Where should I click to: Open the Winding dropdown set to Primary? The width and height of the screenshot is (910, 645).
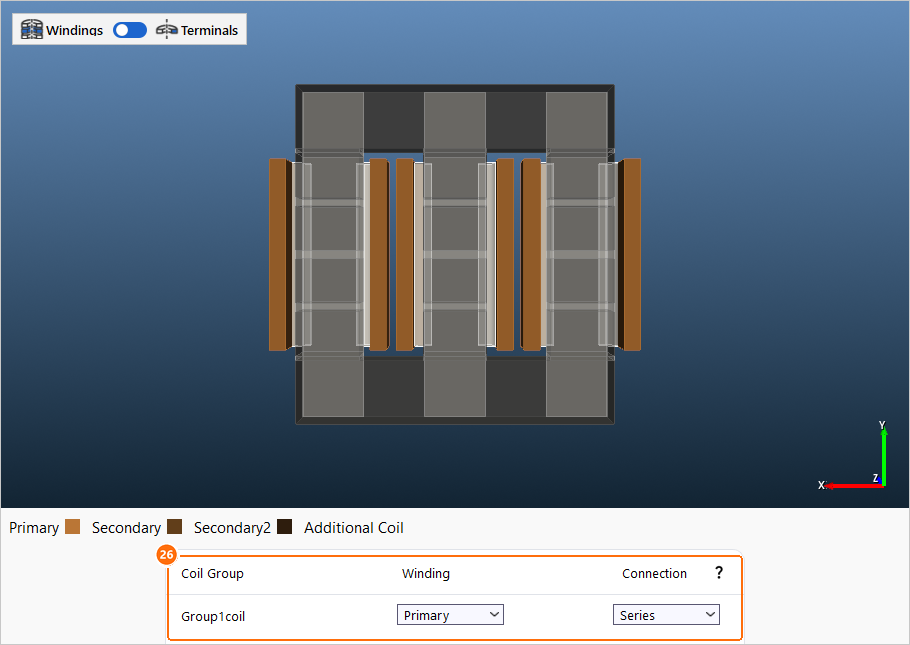point(450,615)
